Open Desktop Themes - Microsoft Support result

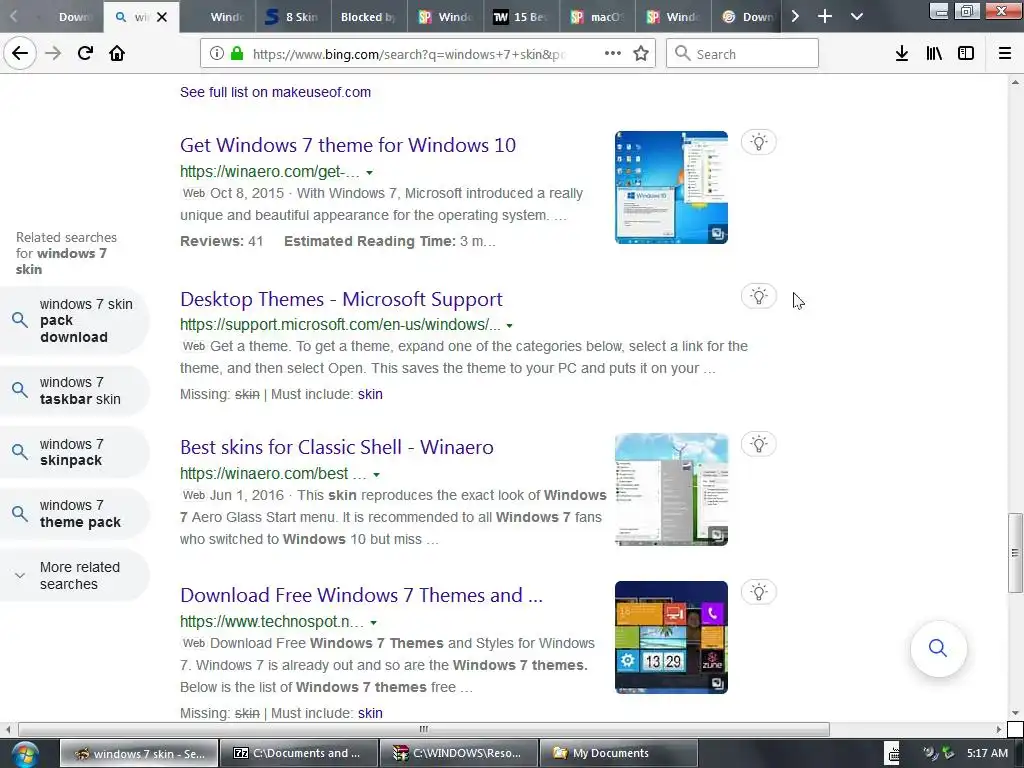click(x=342, y=299)
